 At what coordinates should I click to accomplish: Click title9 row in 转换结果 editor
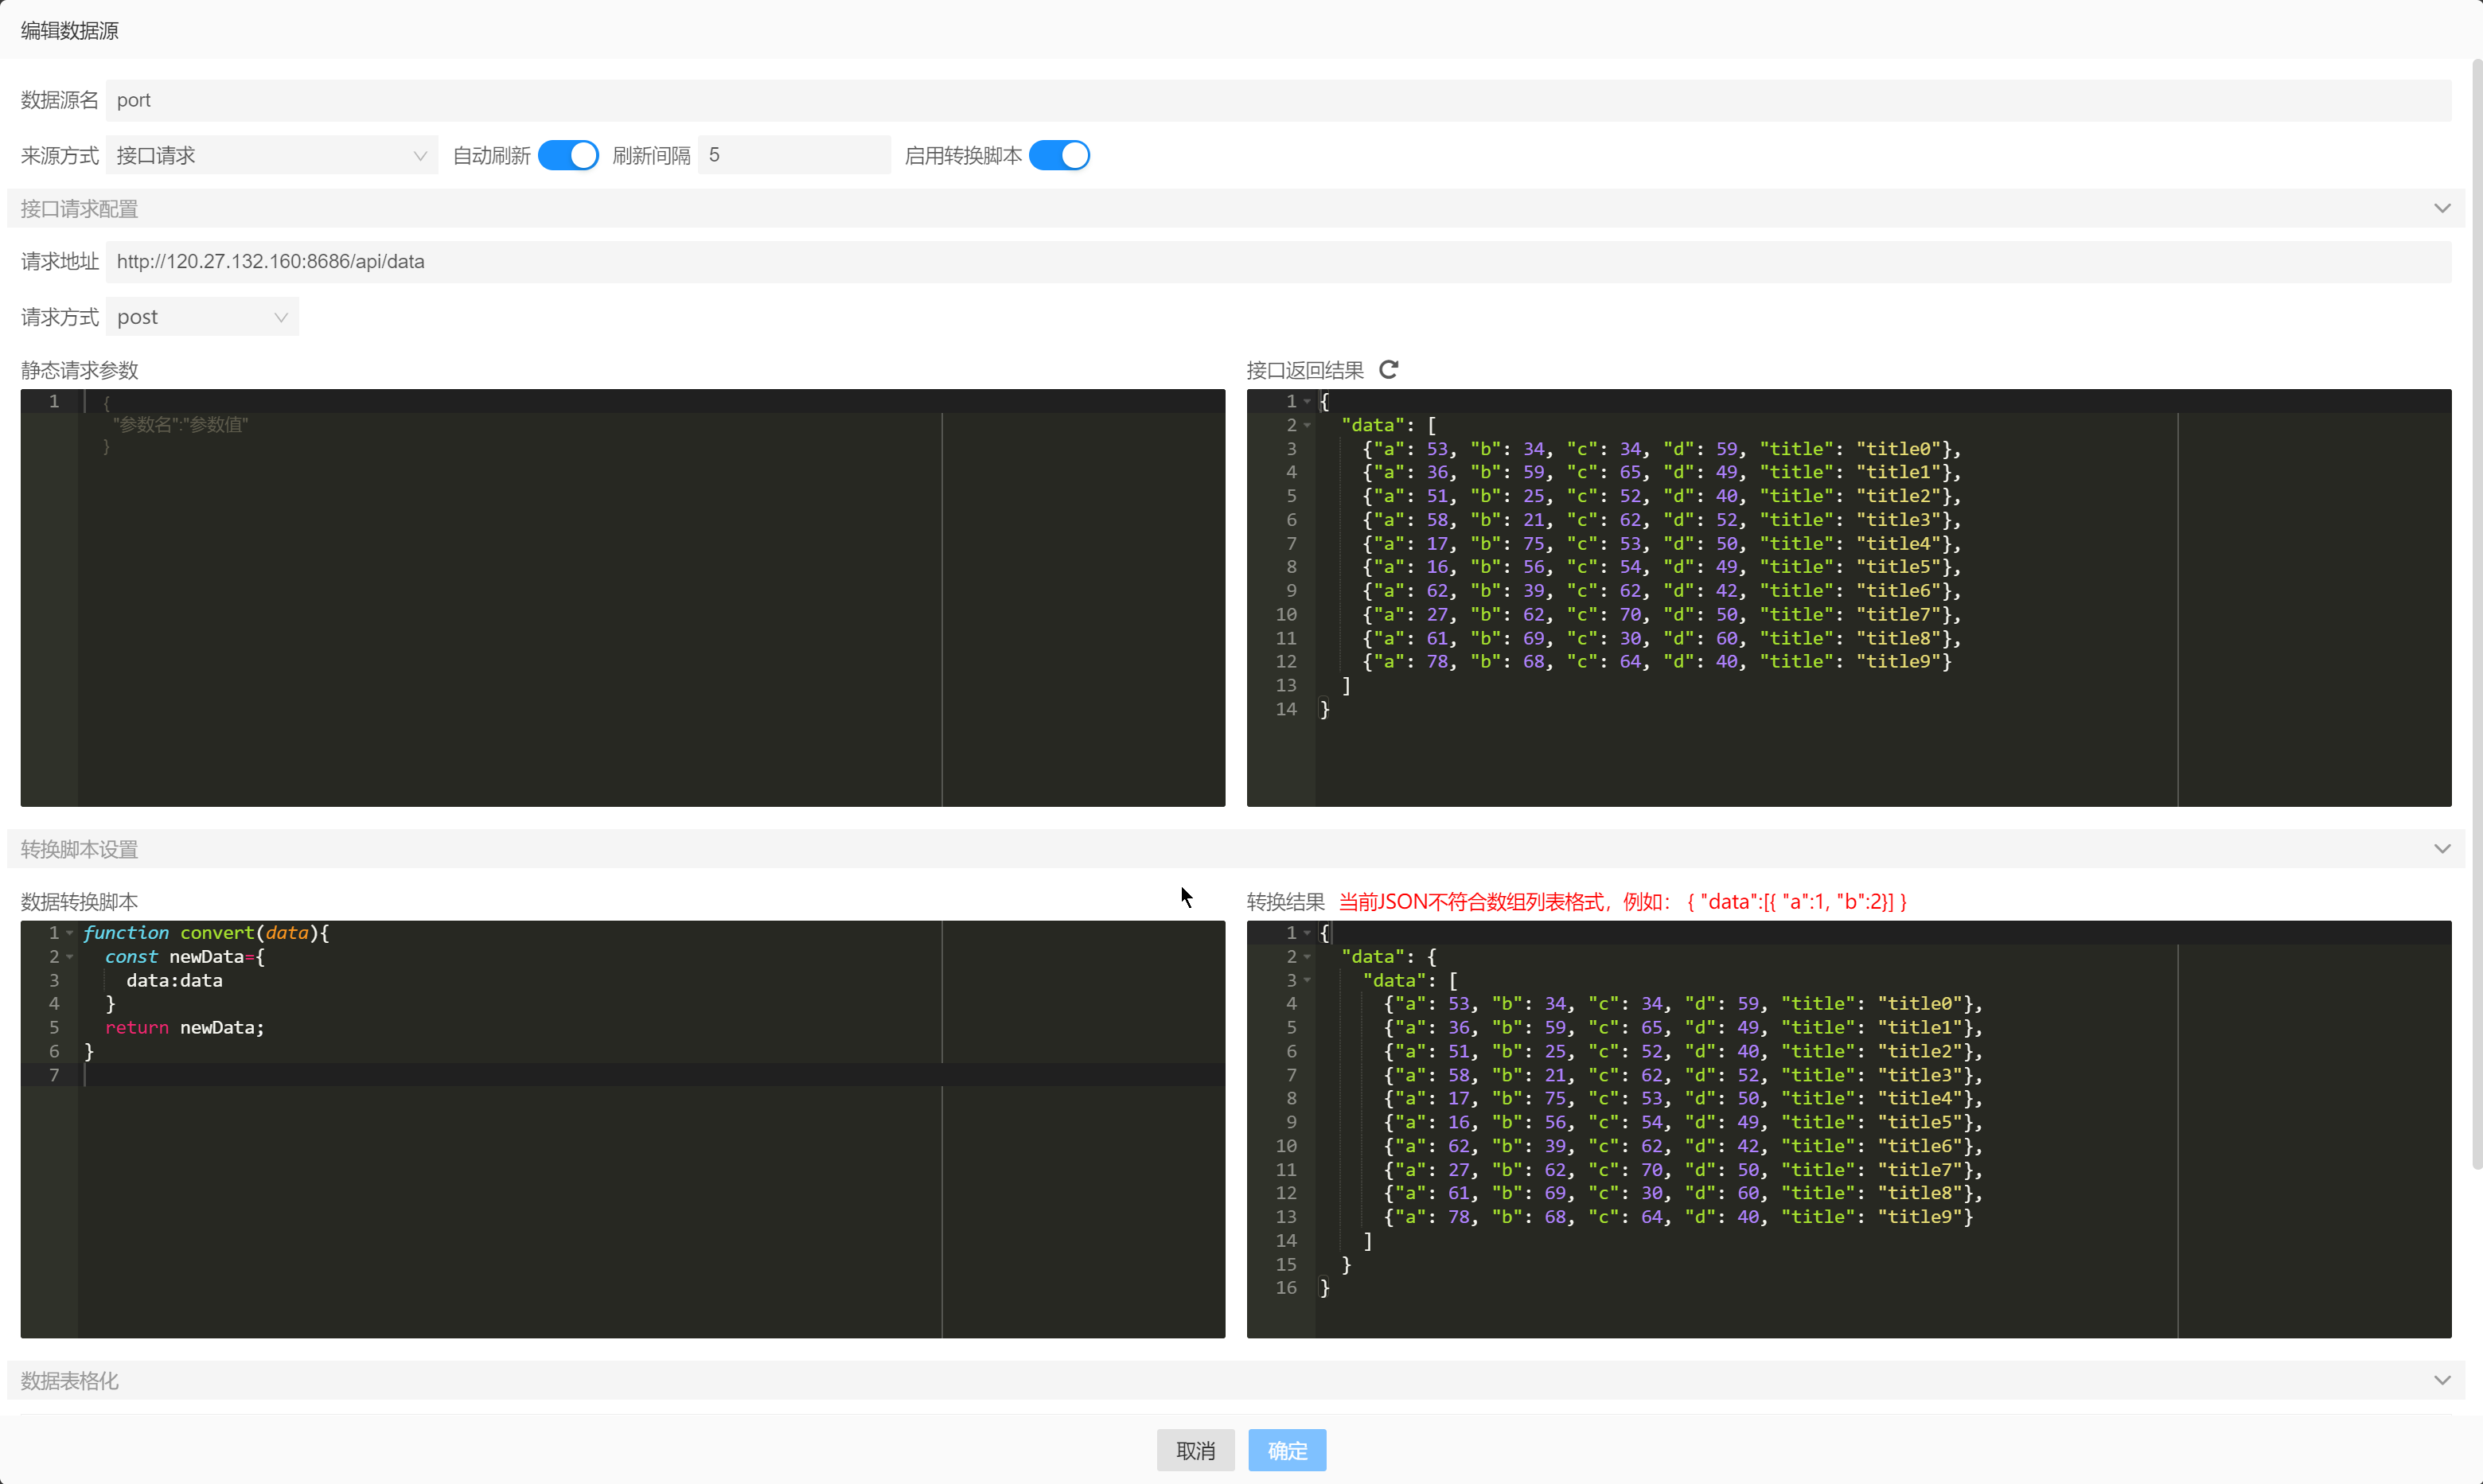[1678, 1216]
